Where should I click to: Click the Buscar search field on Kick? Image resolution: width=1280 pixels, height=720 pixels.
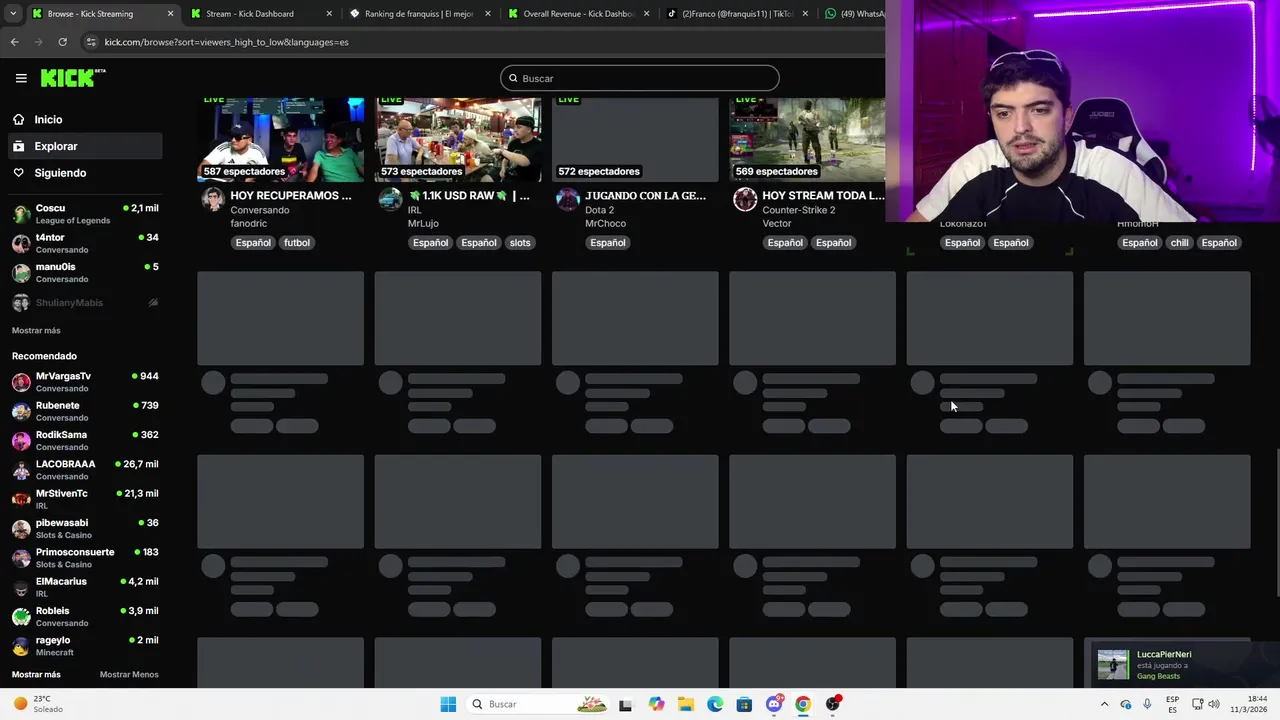(639, 78)
